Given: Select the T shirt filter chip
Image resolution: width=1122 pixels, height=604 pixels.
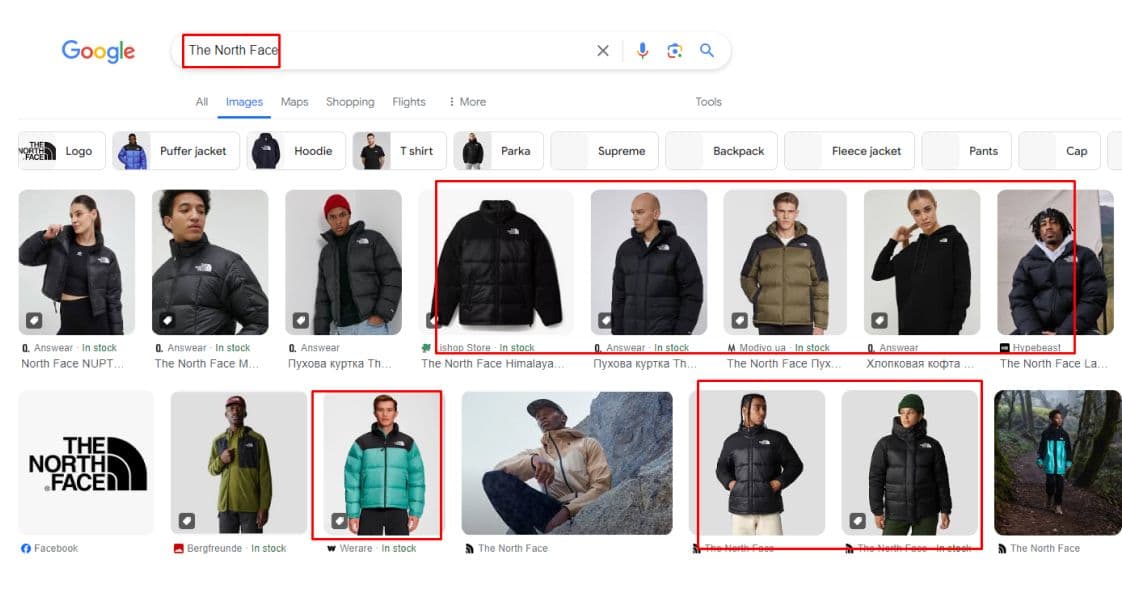Looking at the screenshot, I should pyautogui.click(x=399, y=151).
